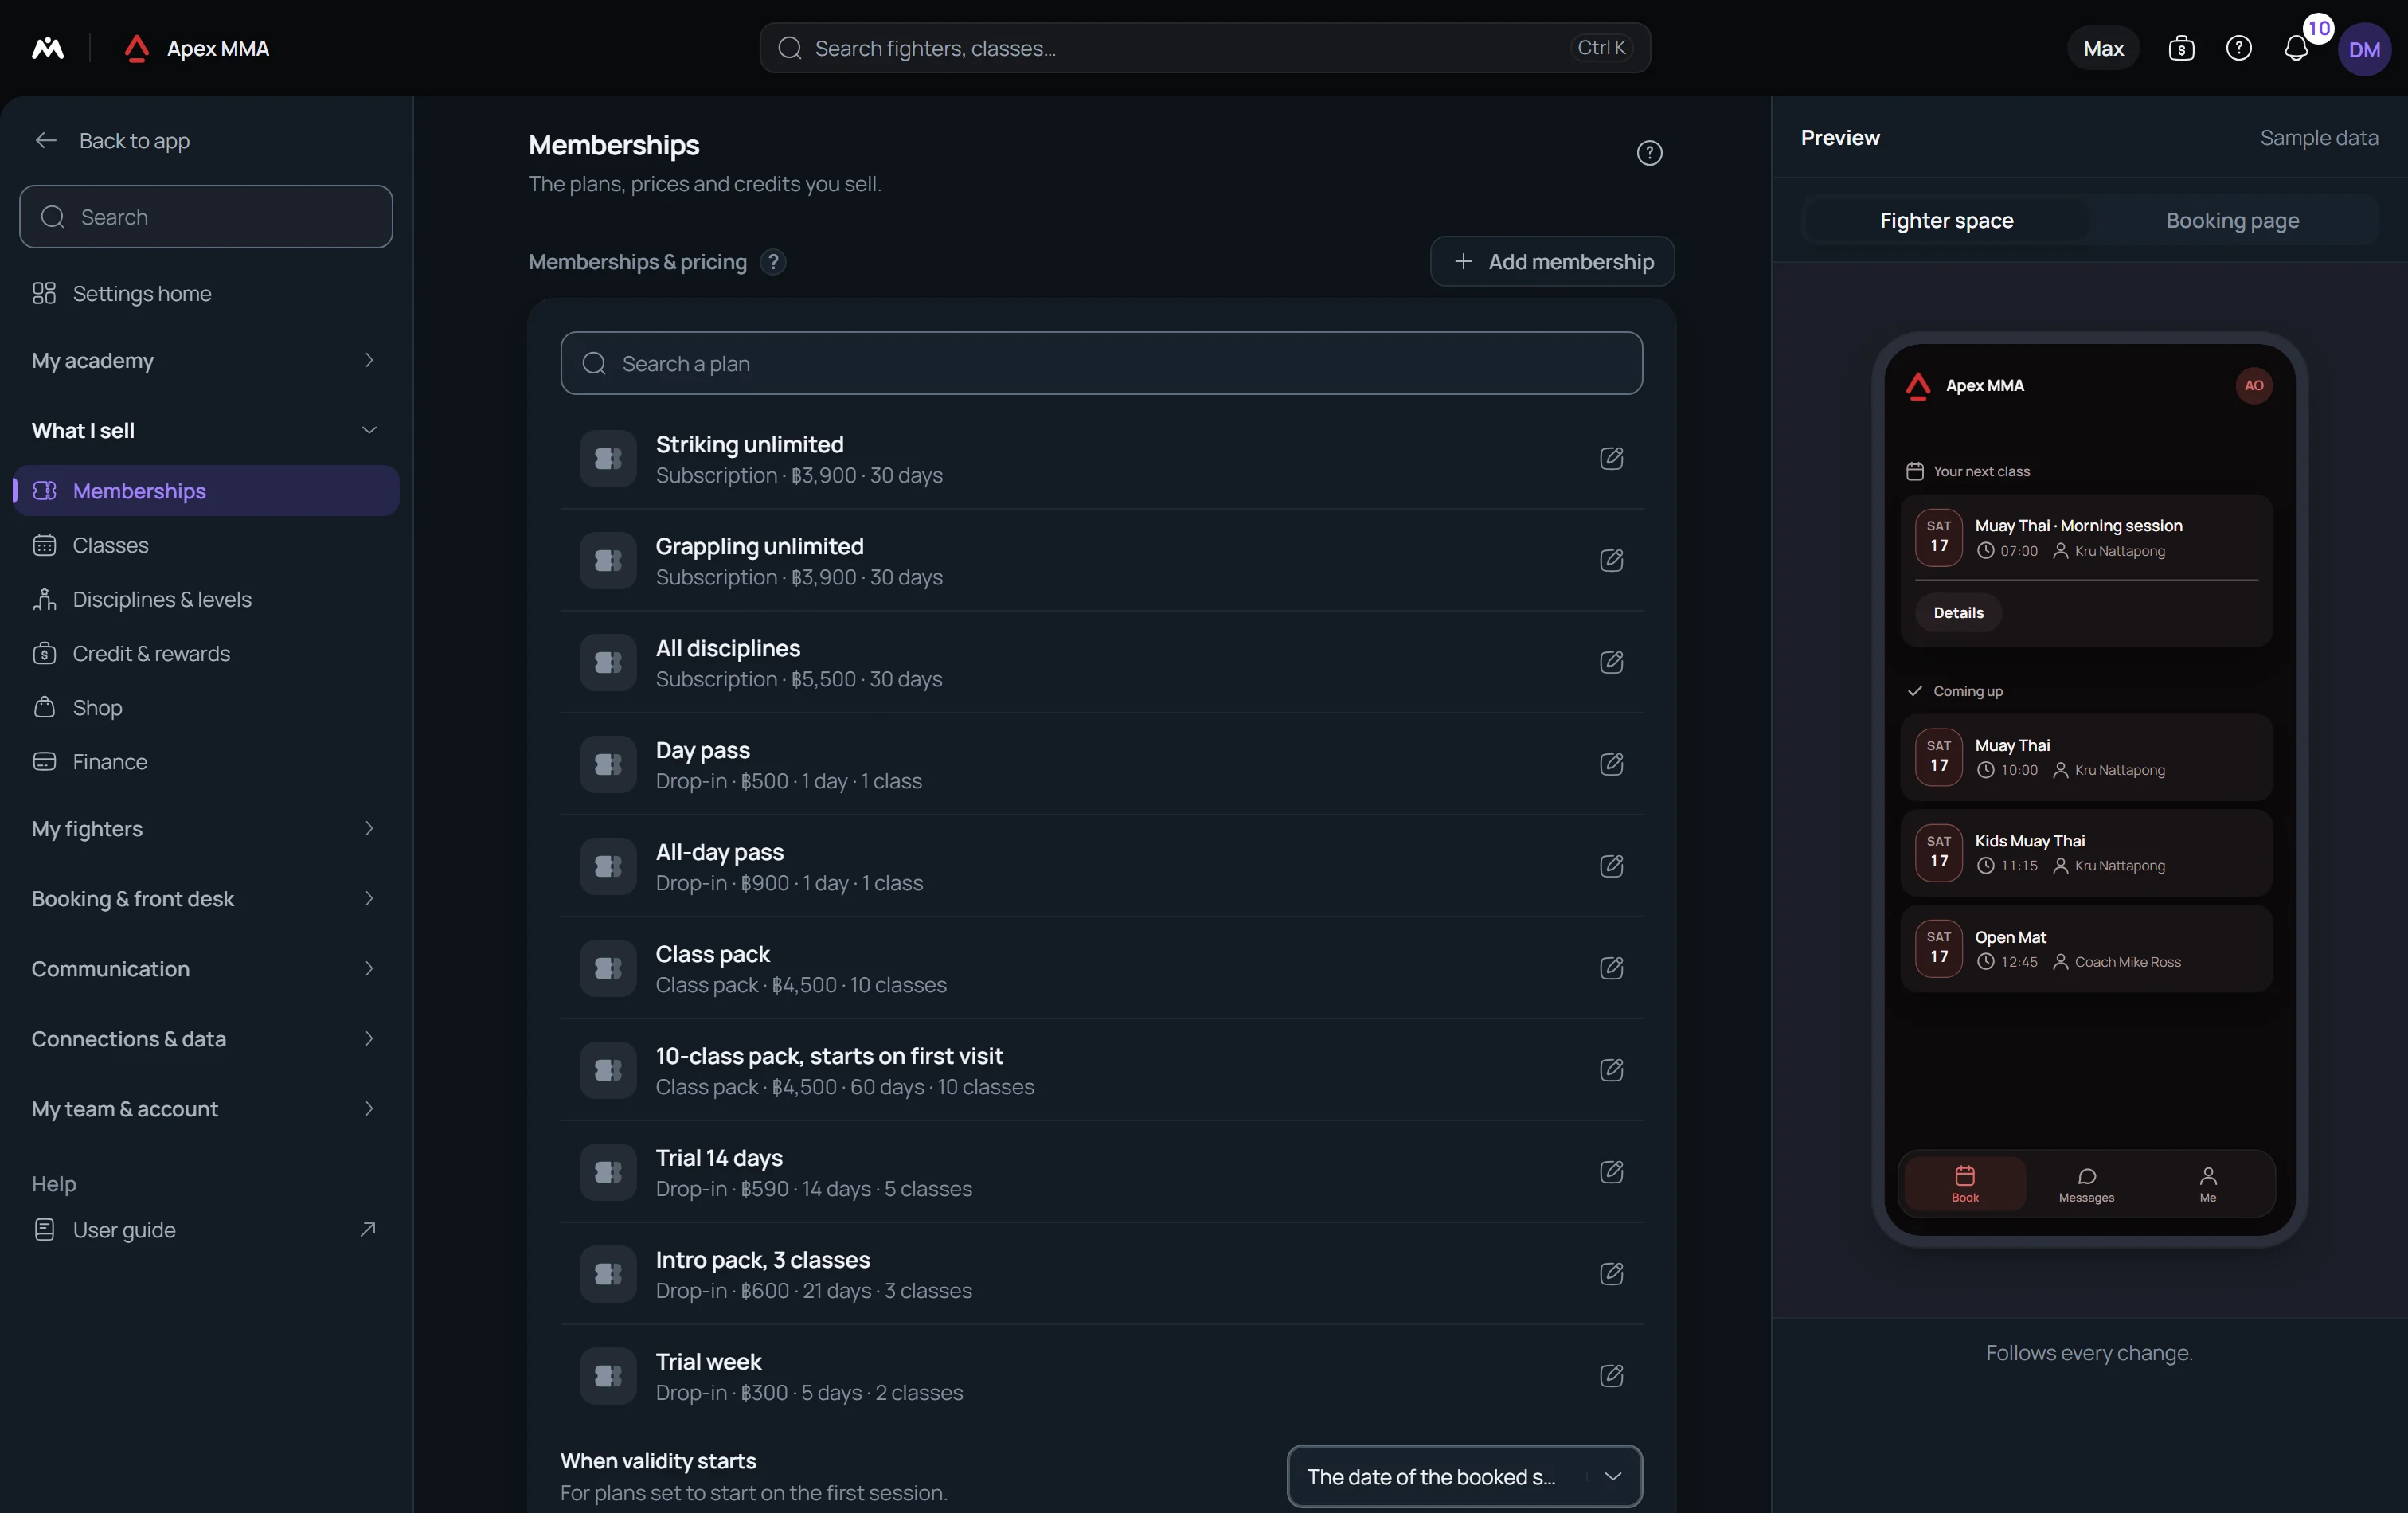Click the AO avatar in phone preview
The image size is (2408, 1513).
coord(2253,385)
